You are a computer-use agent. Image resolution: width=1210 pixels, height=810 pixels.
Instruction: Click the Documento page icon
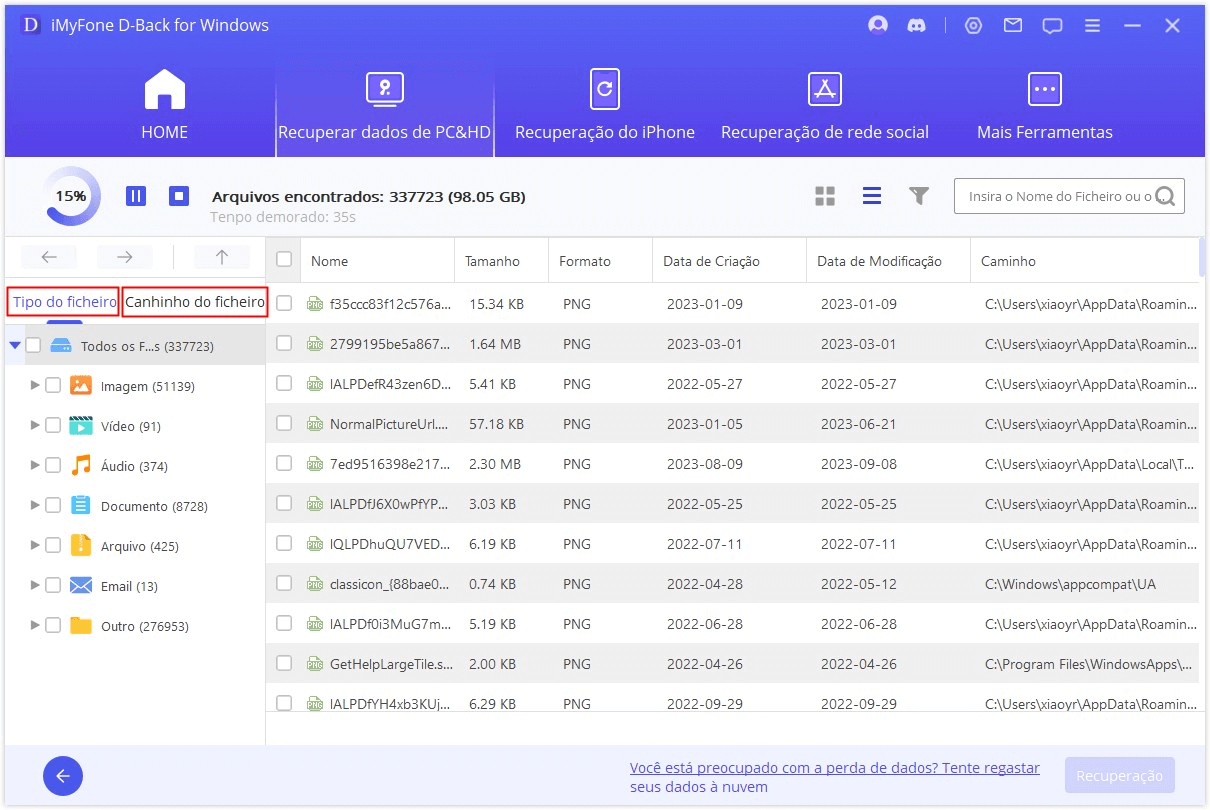point(81,506)
